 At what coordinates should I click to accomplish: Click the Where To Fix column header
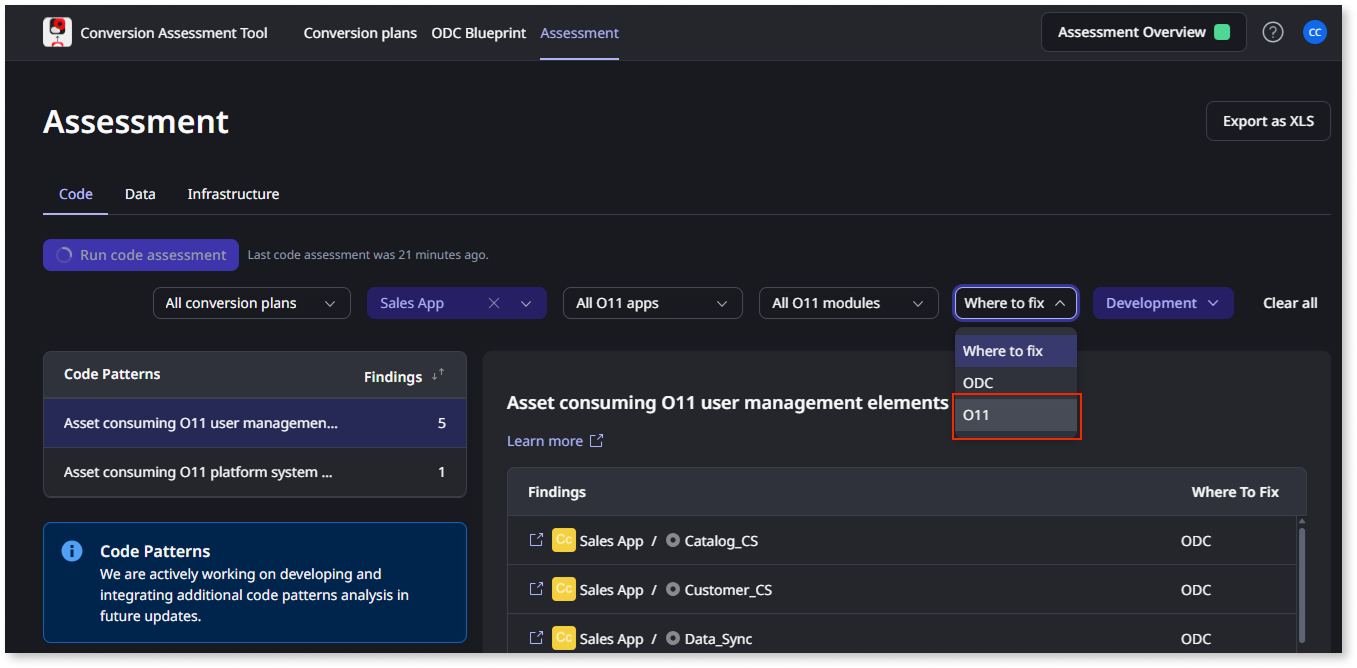pos(1235,492)
